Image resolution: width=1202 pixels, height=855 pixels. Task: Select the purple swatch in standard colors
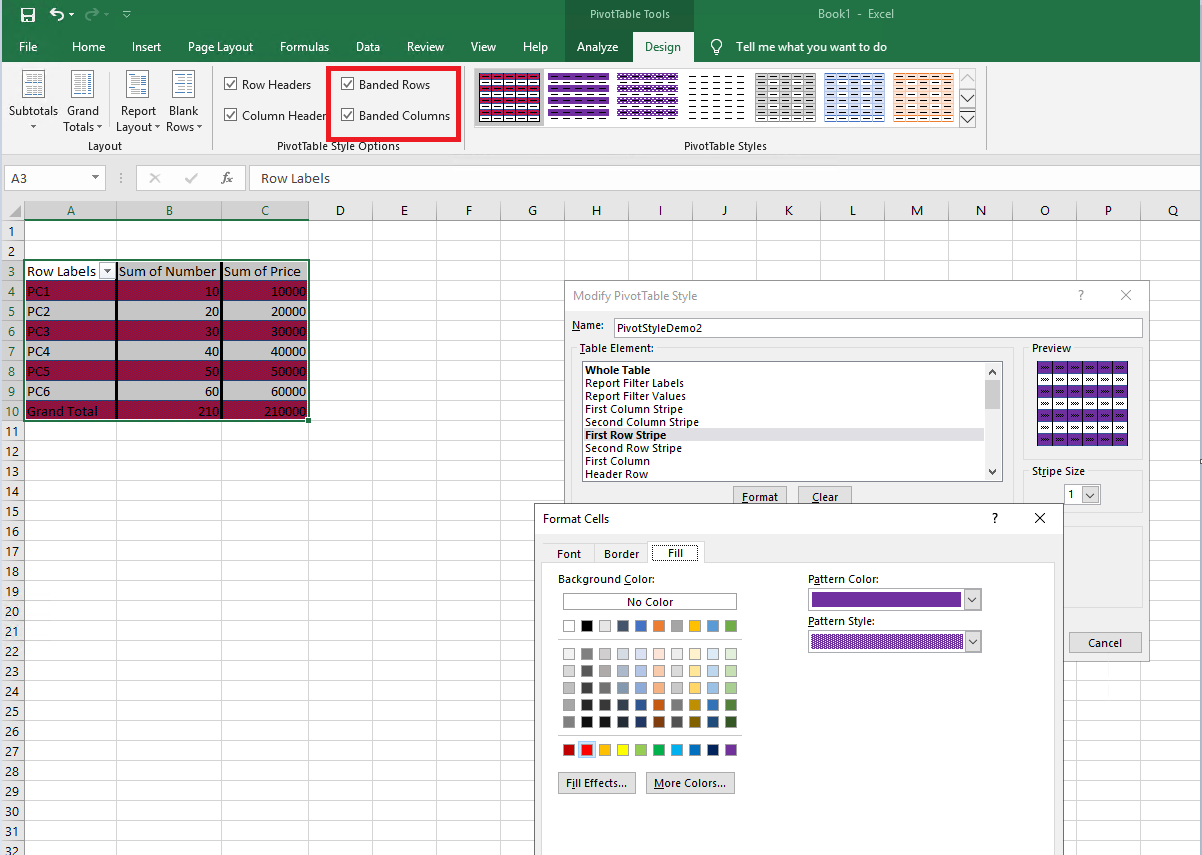coord(730,750)
